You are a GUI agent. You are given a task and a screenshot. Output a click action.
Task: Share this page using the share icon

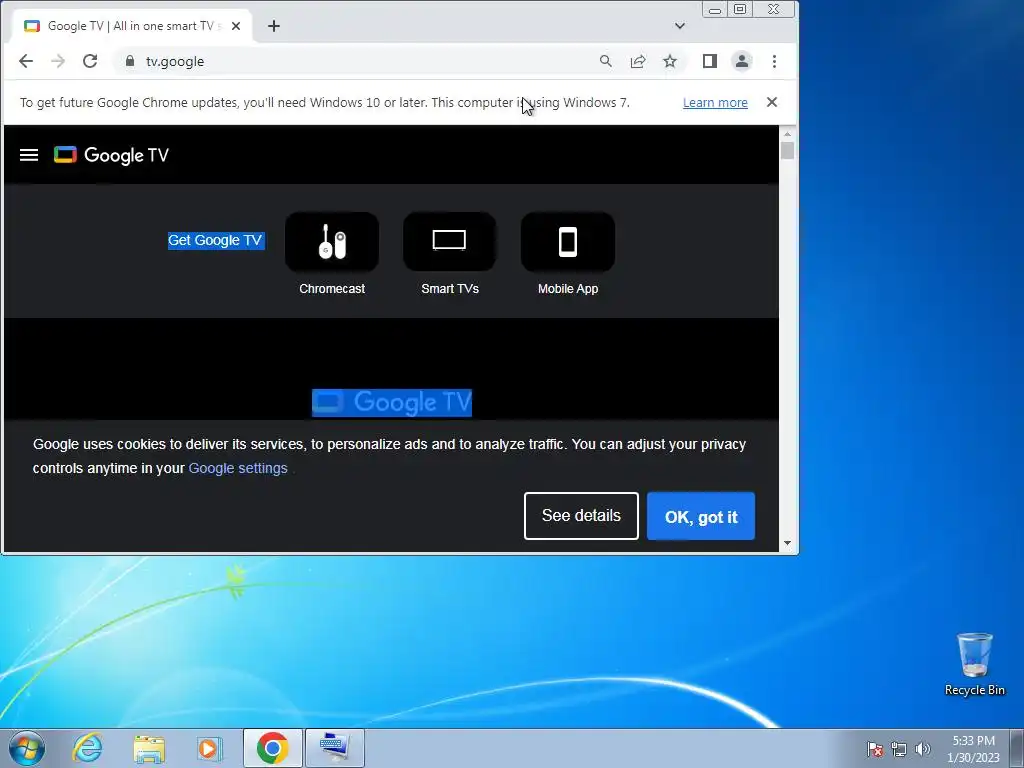(x=638, y=61)
